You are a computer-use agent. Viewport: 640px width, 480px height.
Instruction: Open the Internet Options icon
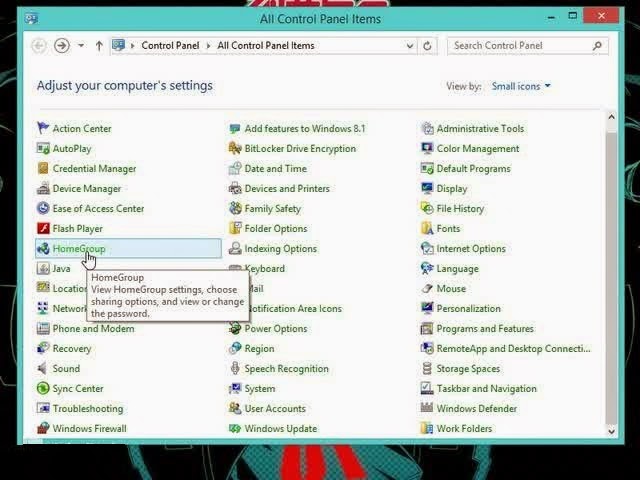[x=427, y=248]
